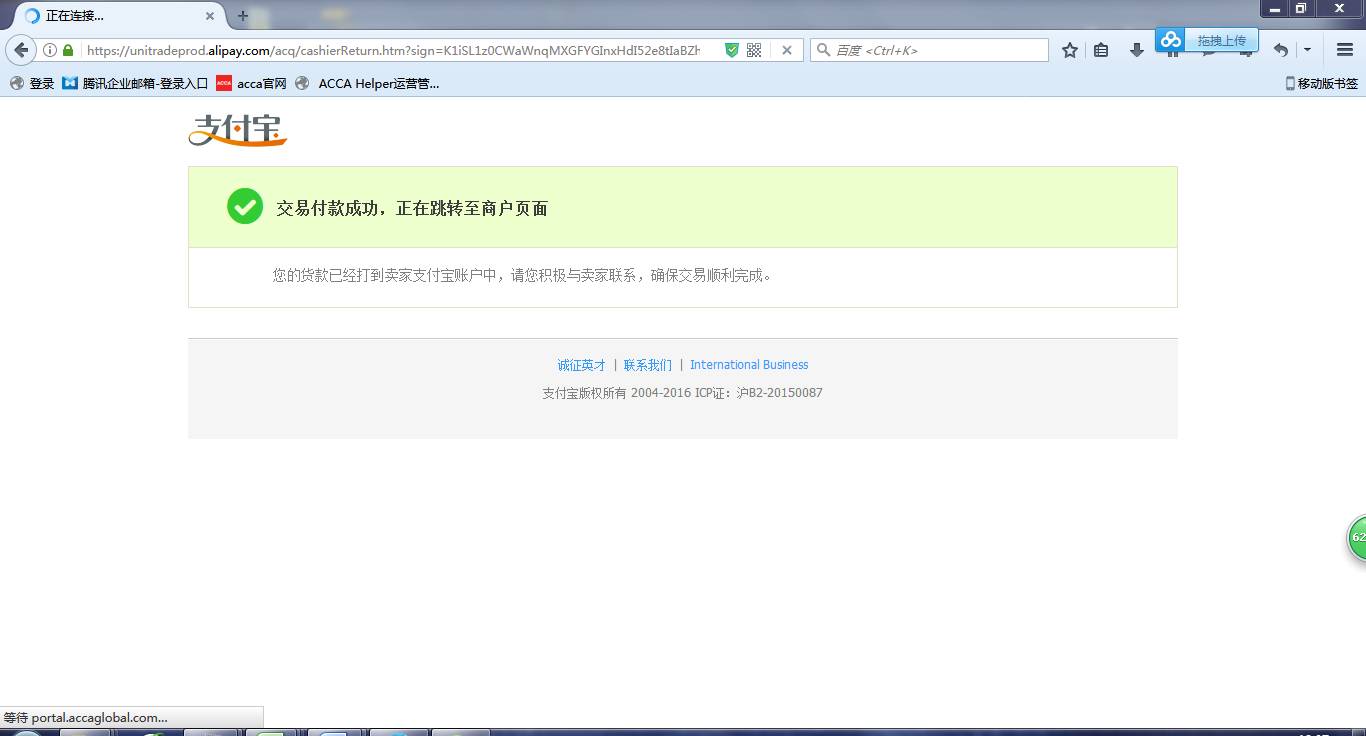
Task: Open the 腾讯企业邮箱 bookmark
Action: point(135,84)
